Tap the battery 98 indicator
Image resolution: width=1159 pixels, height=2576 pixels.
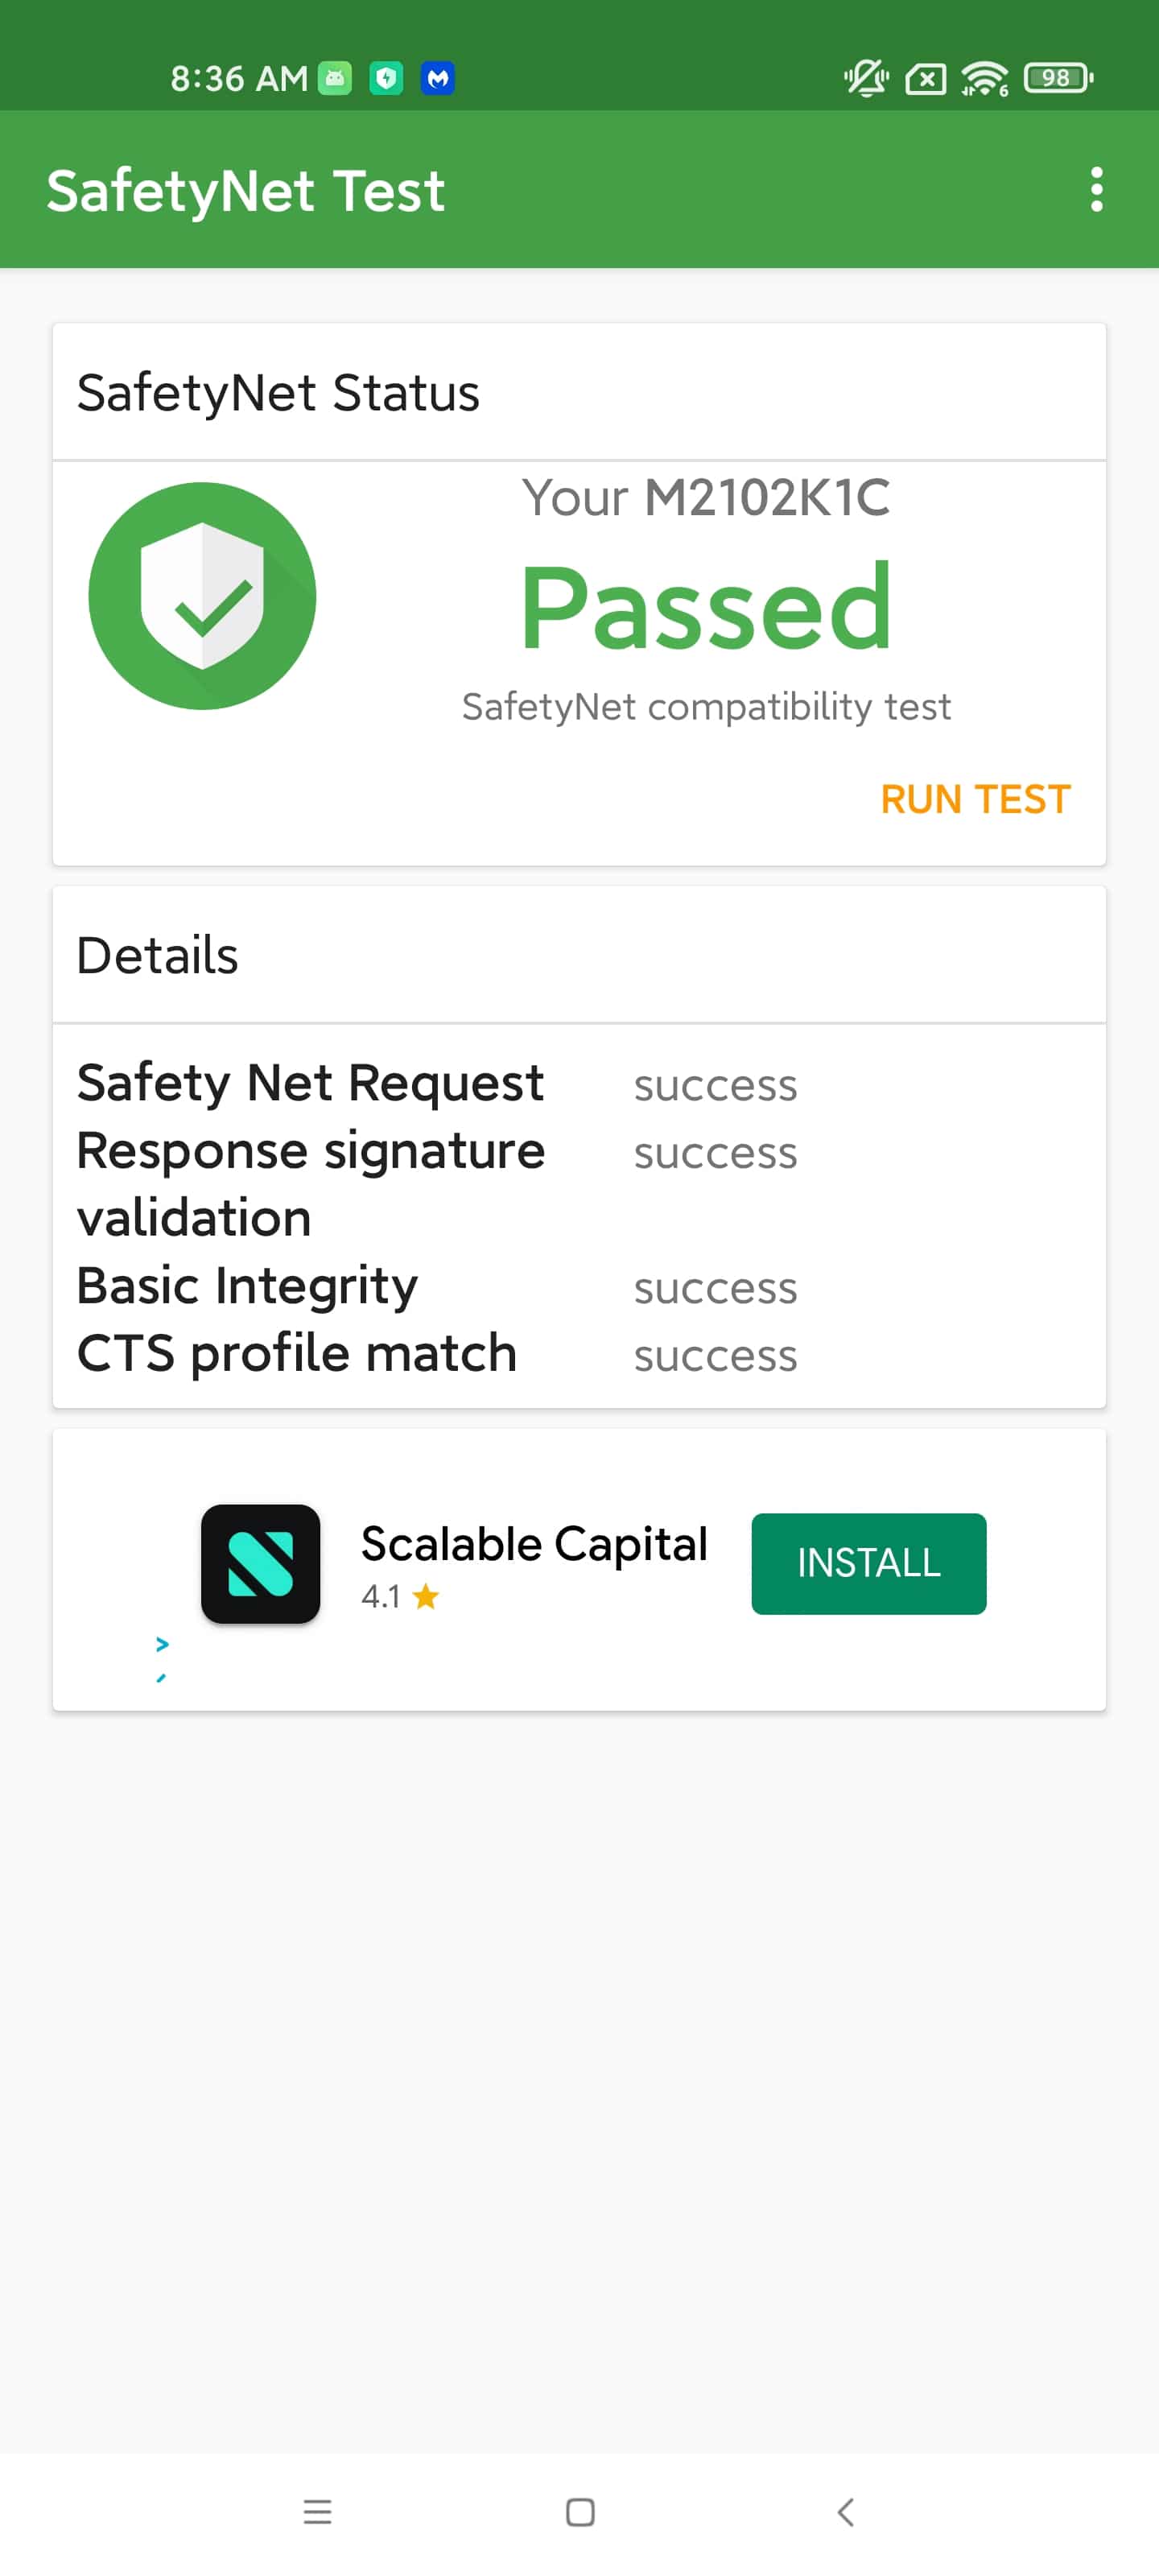click(1058, 78)
